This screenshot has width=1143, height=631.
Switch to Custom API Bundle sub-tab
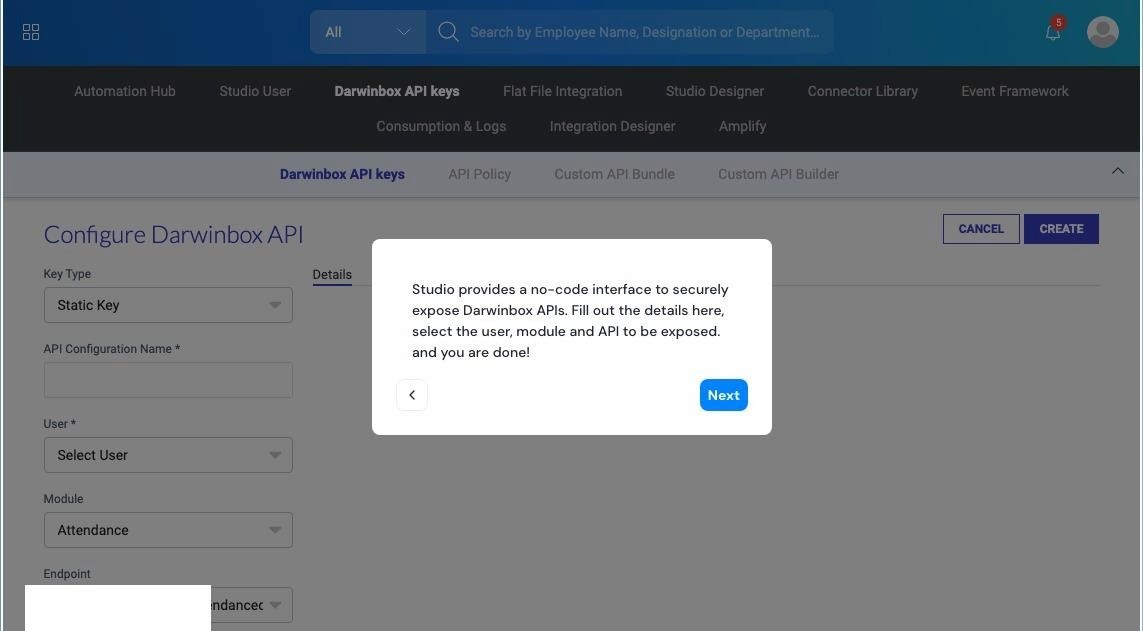615,174
